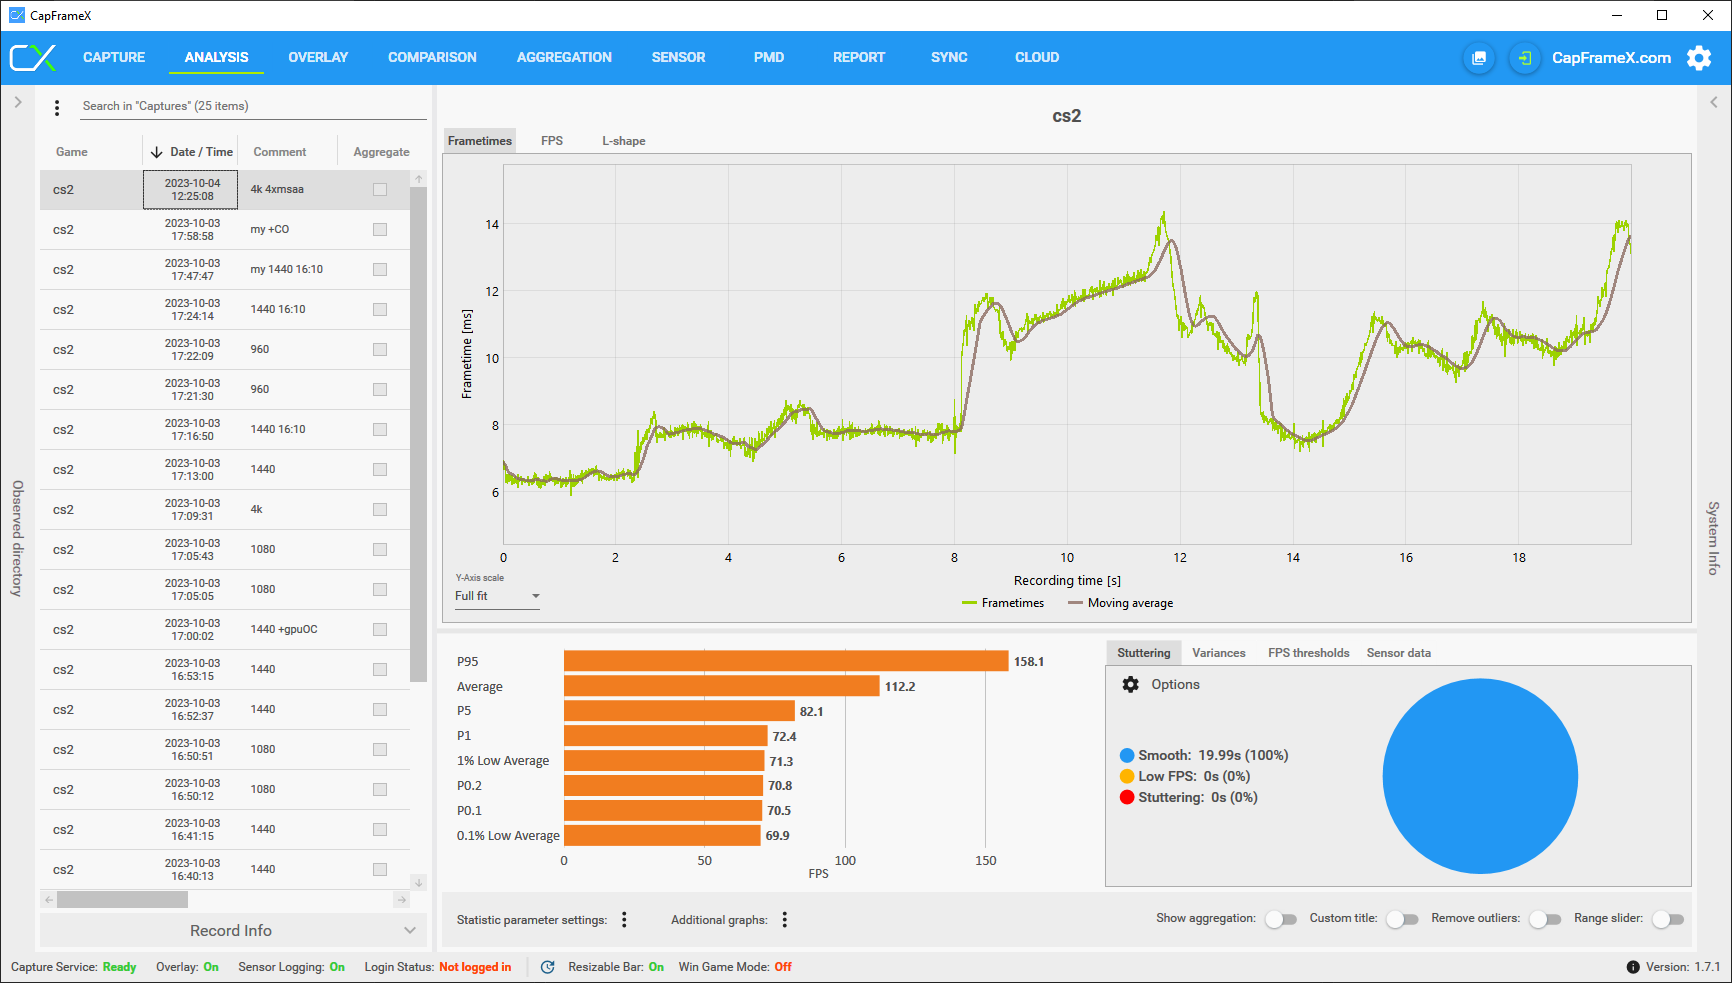
Task: Select the Frametimes graph tab
Action: (x=480, y=141)
